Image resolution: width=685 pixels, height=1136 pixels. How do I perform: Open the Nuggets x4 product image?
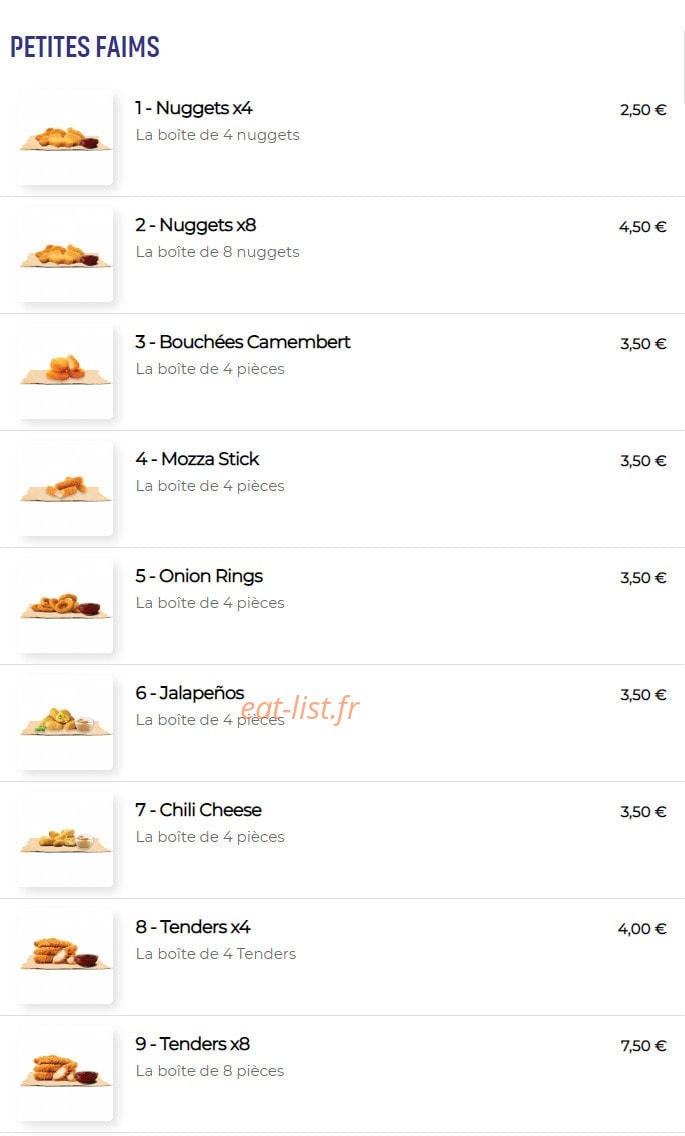point(65,137)
